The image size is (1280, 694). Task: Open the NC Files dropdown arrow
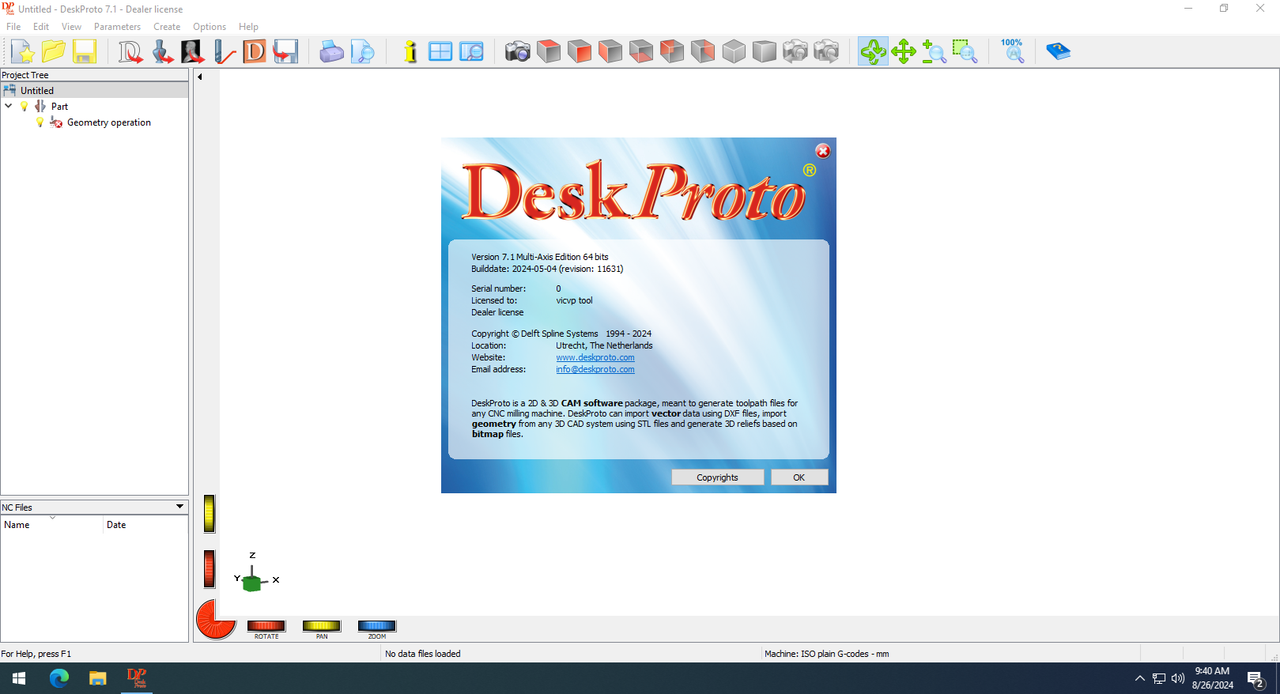pyautogui.click(x=180, y=507)
